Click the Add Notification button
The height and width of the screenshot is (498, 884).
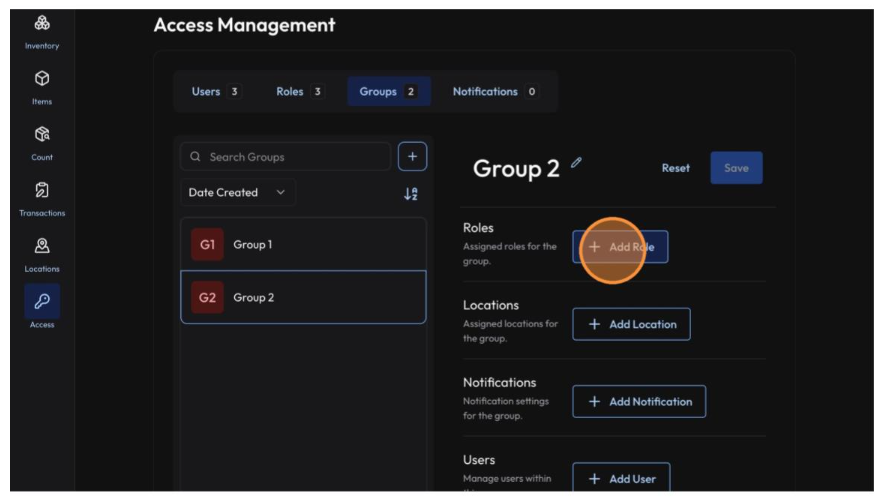click(x=639, y=402)
